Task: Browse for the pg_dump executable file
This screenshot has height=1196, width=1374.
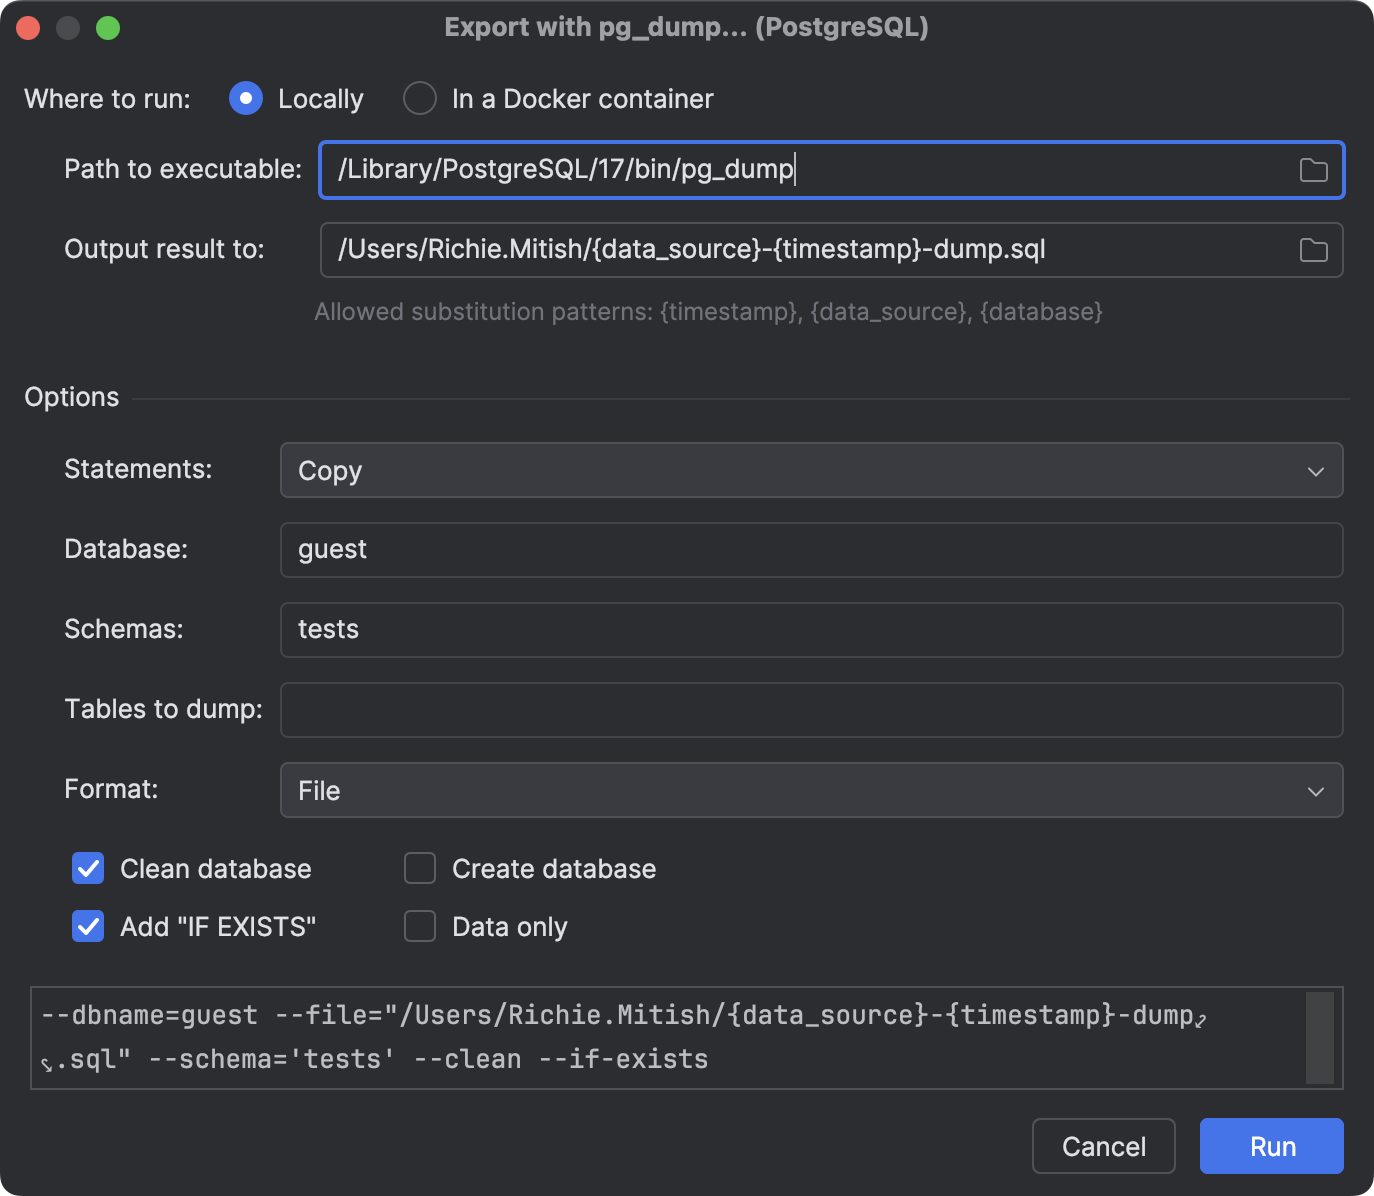Action: pyautogui.click(x=1313, y=170)
